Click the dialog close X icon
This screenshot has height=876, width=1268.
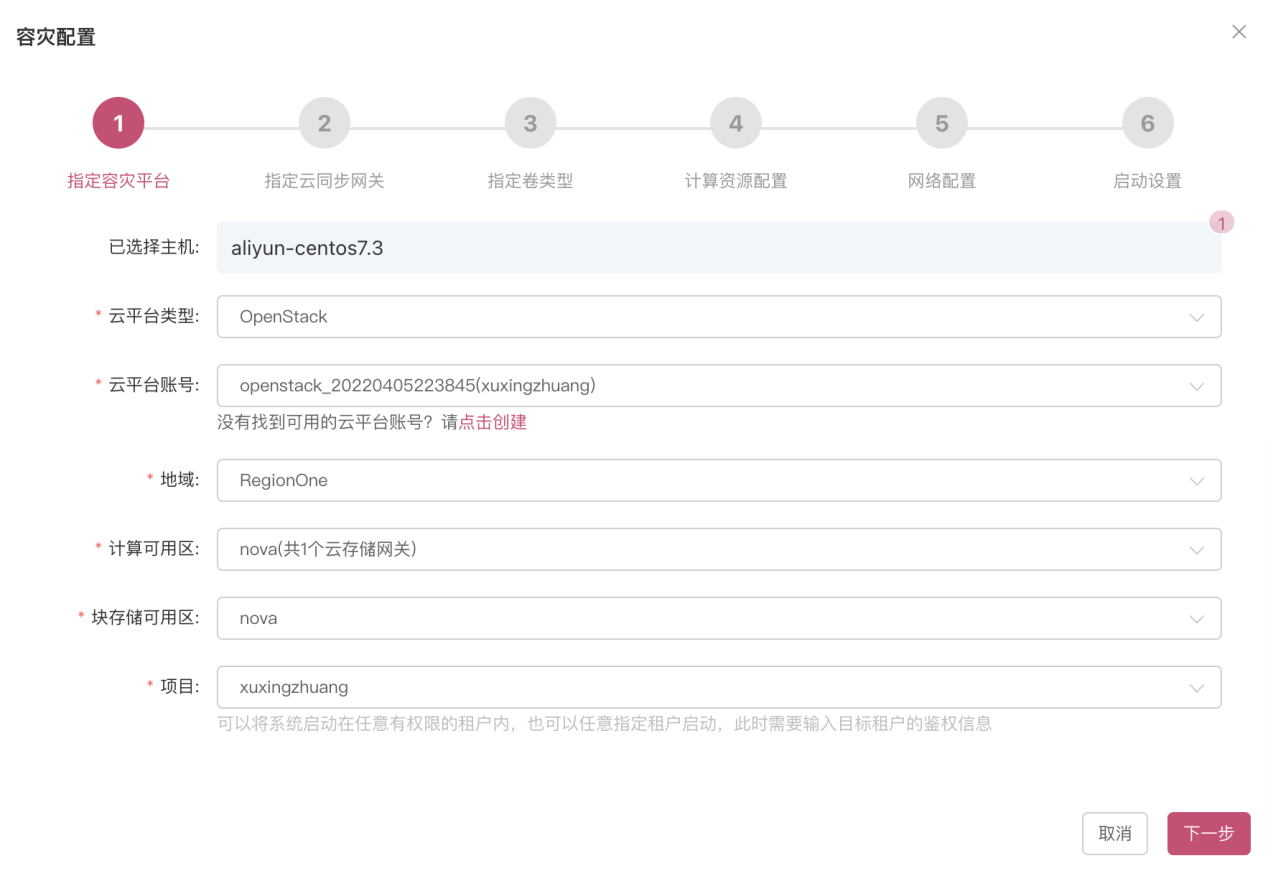(1239, 32)
